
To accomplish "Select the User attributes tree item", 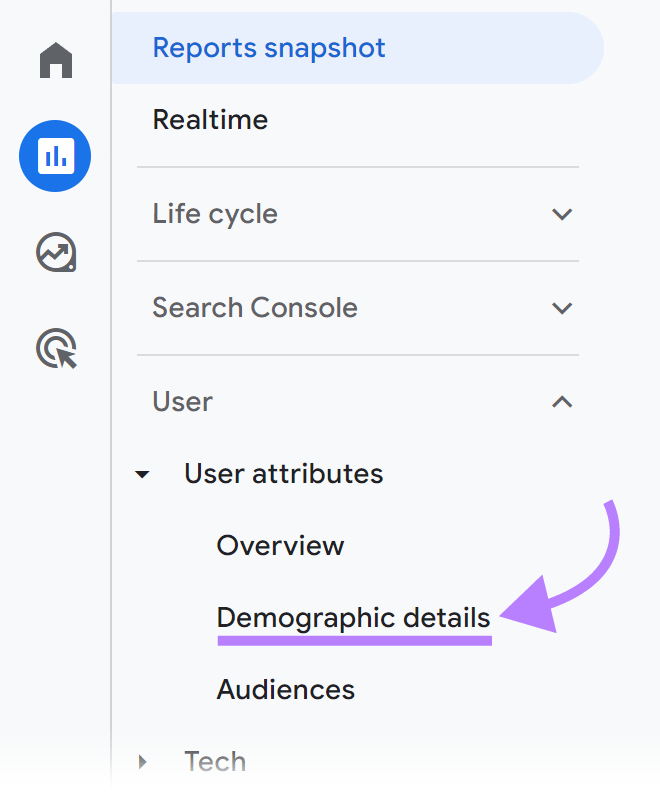I will point(283,474).
